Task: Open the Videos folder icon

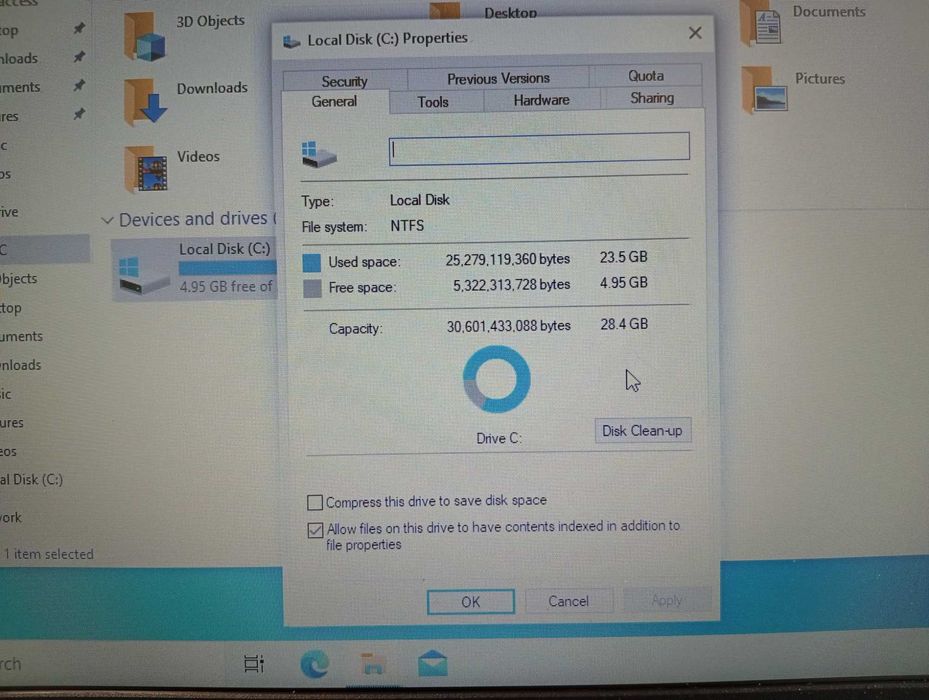Action: pyautogui.click(x=146, y=169)
